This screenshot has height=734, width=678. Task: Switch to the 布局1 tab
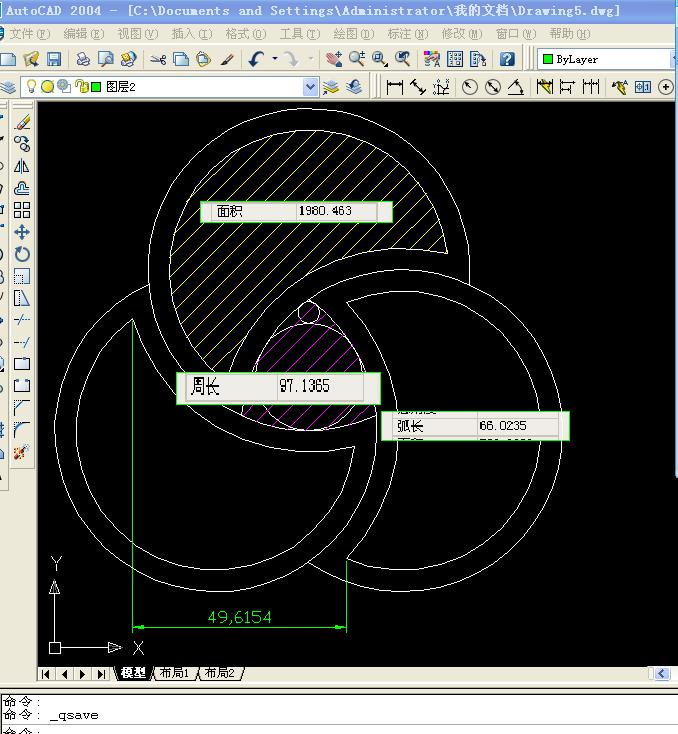pyautogui.click(x=175, y=673)
